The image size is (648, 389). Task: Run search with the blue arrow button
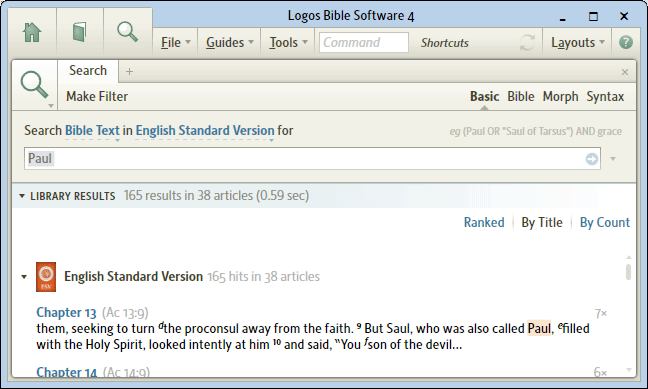(592, 159)
